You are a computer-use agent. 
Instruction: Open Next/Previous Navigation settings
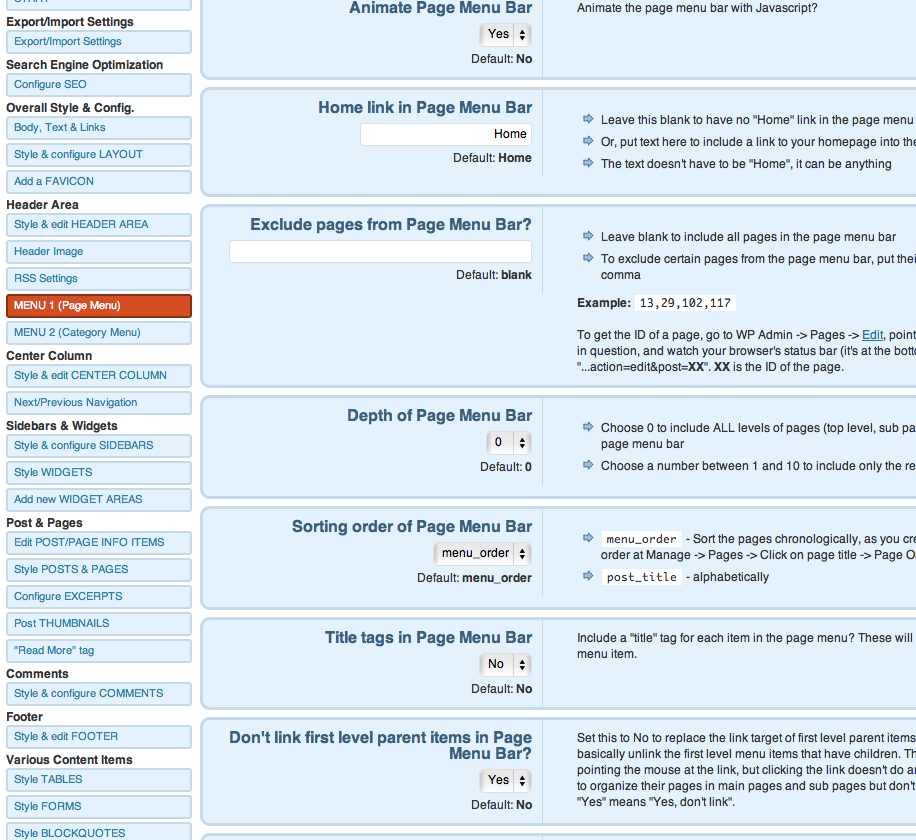pyautogui.click(x=99, y=402)
